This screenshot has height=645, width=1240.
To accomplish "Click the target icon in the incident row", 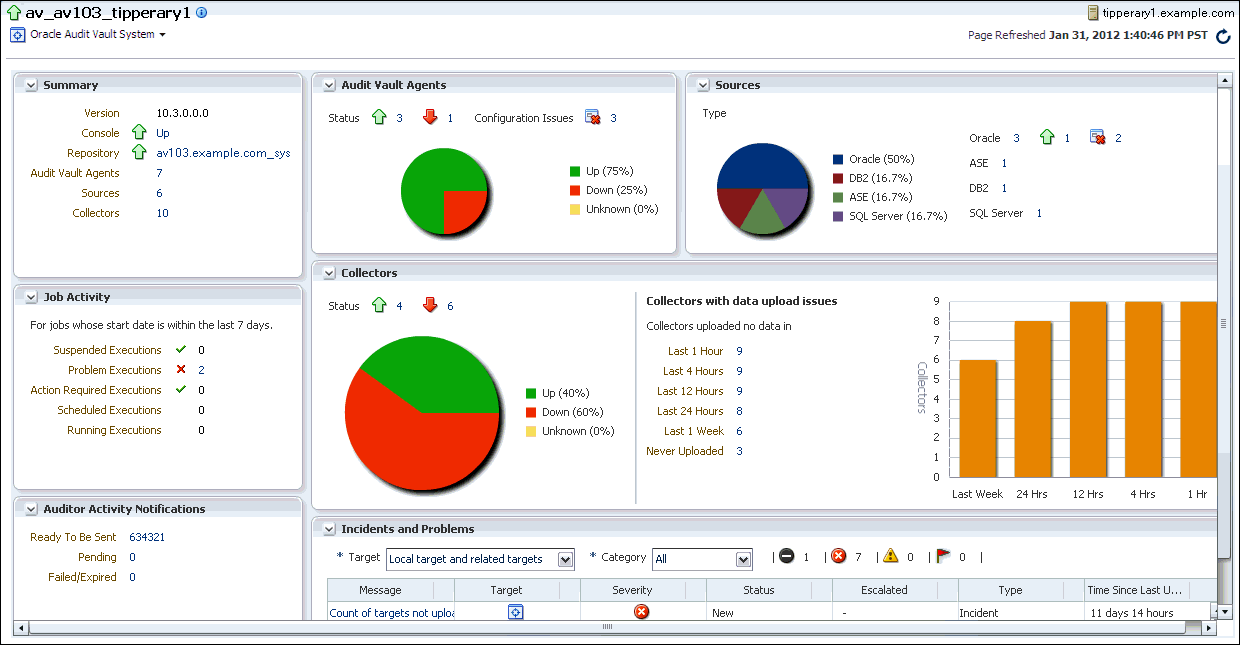I will pos(516,612).
